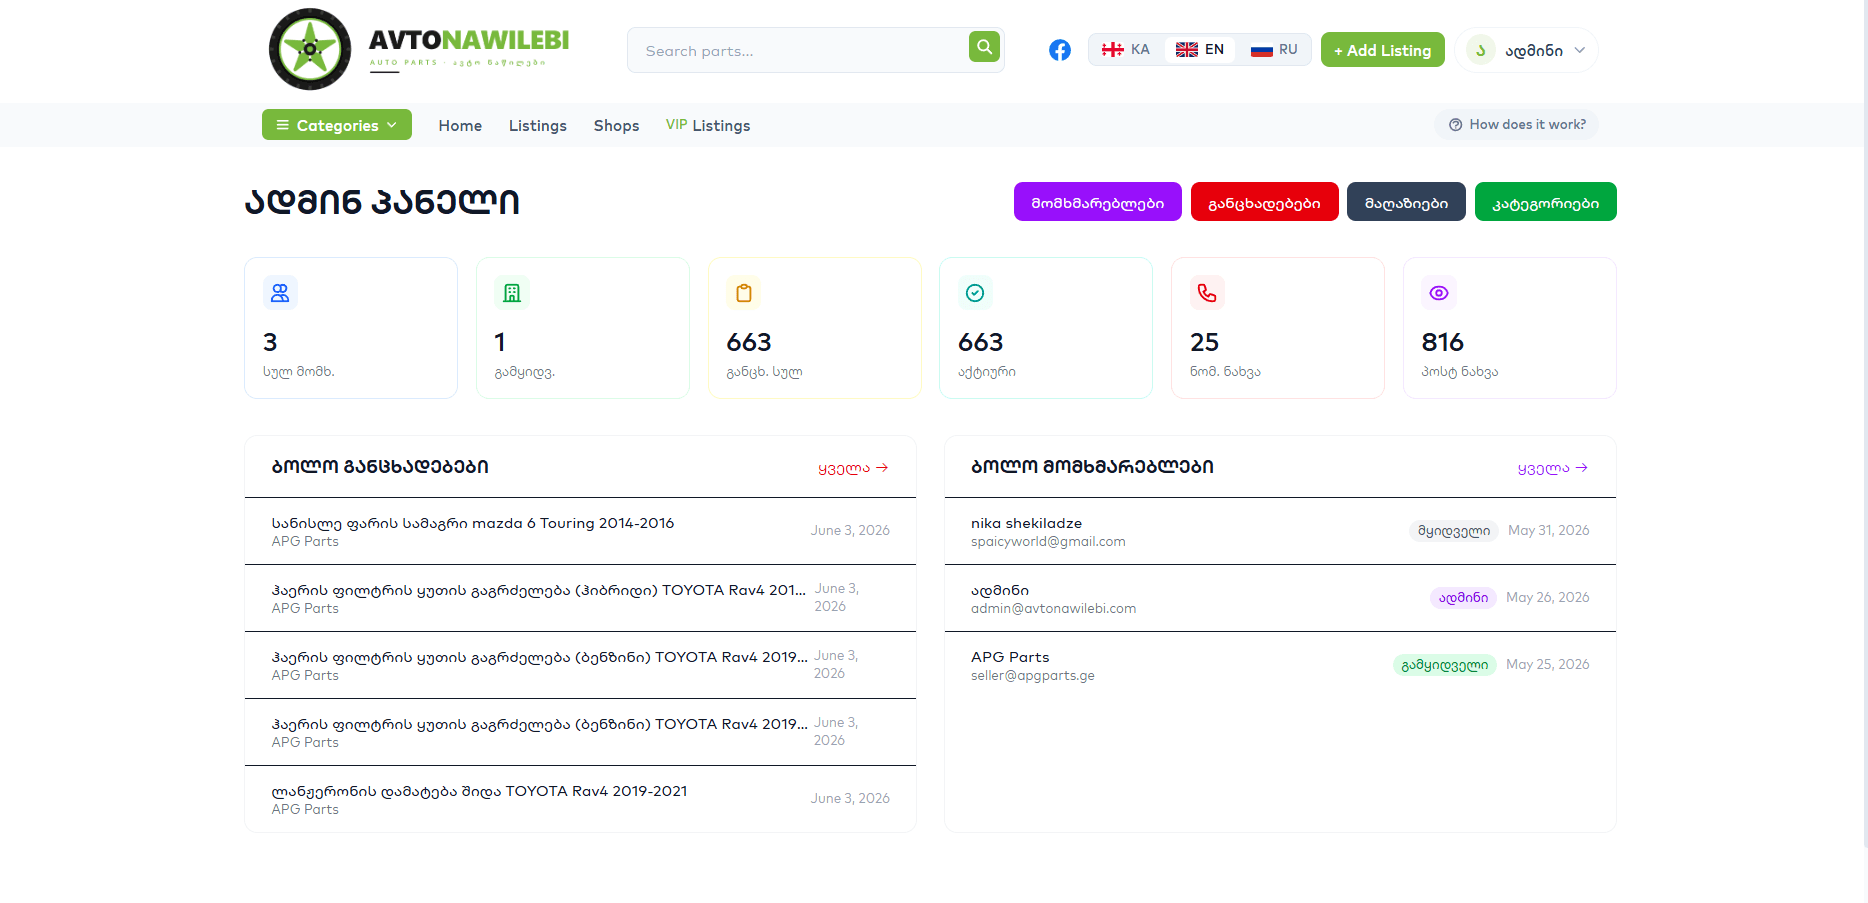Image resolution: width=1868 pixels, height=903 pixels.
Task: Select user nika shekiladze
Action: tap(1026, 523)
